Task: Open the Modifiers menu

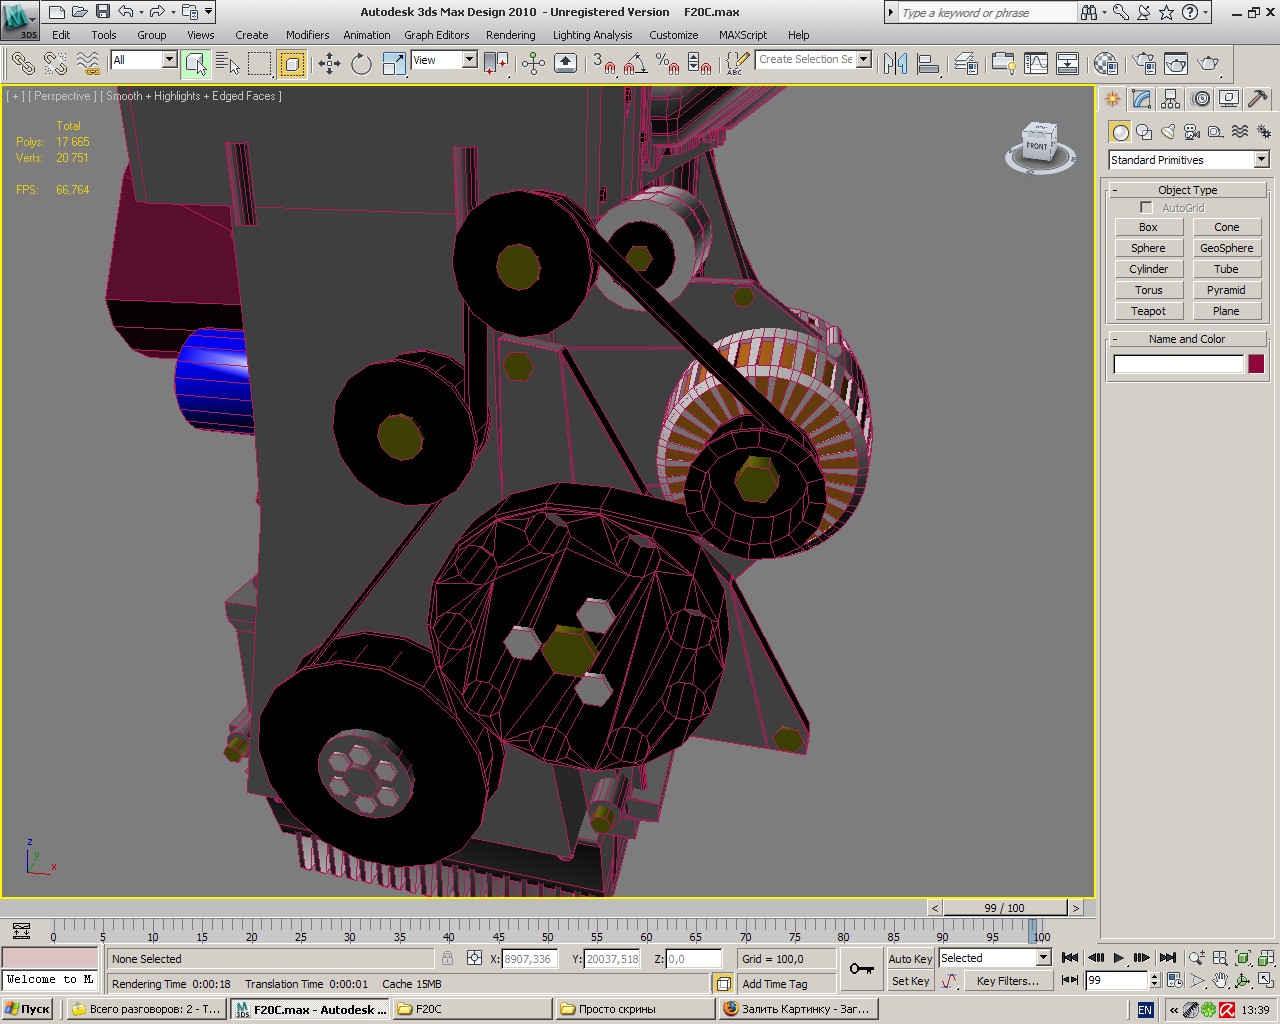Action: point(307,35)
